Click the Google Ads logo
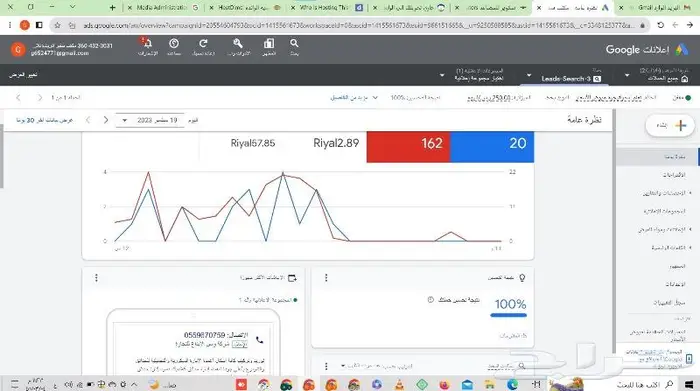Viewport: 700px width, 391px height. click(x=682, y=50)
